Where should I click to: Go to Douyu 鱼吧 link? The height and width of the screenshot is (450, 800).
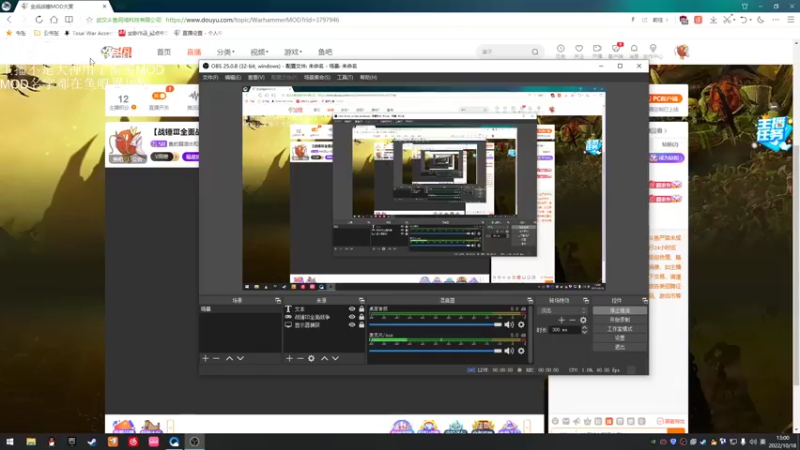tap(325, 52)
